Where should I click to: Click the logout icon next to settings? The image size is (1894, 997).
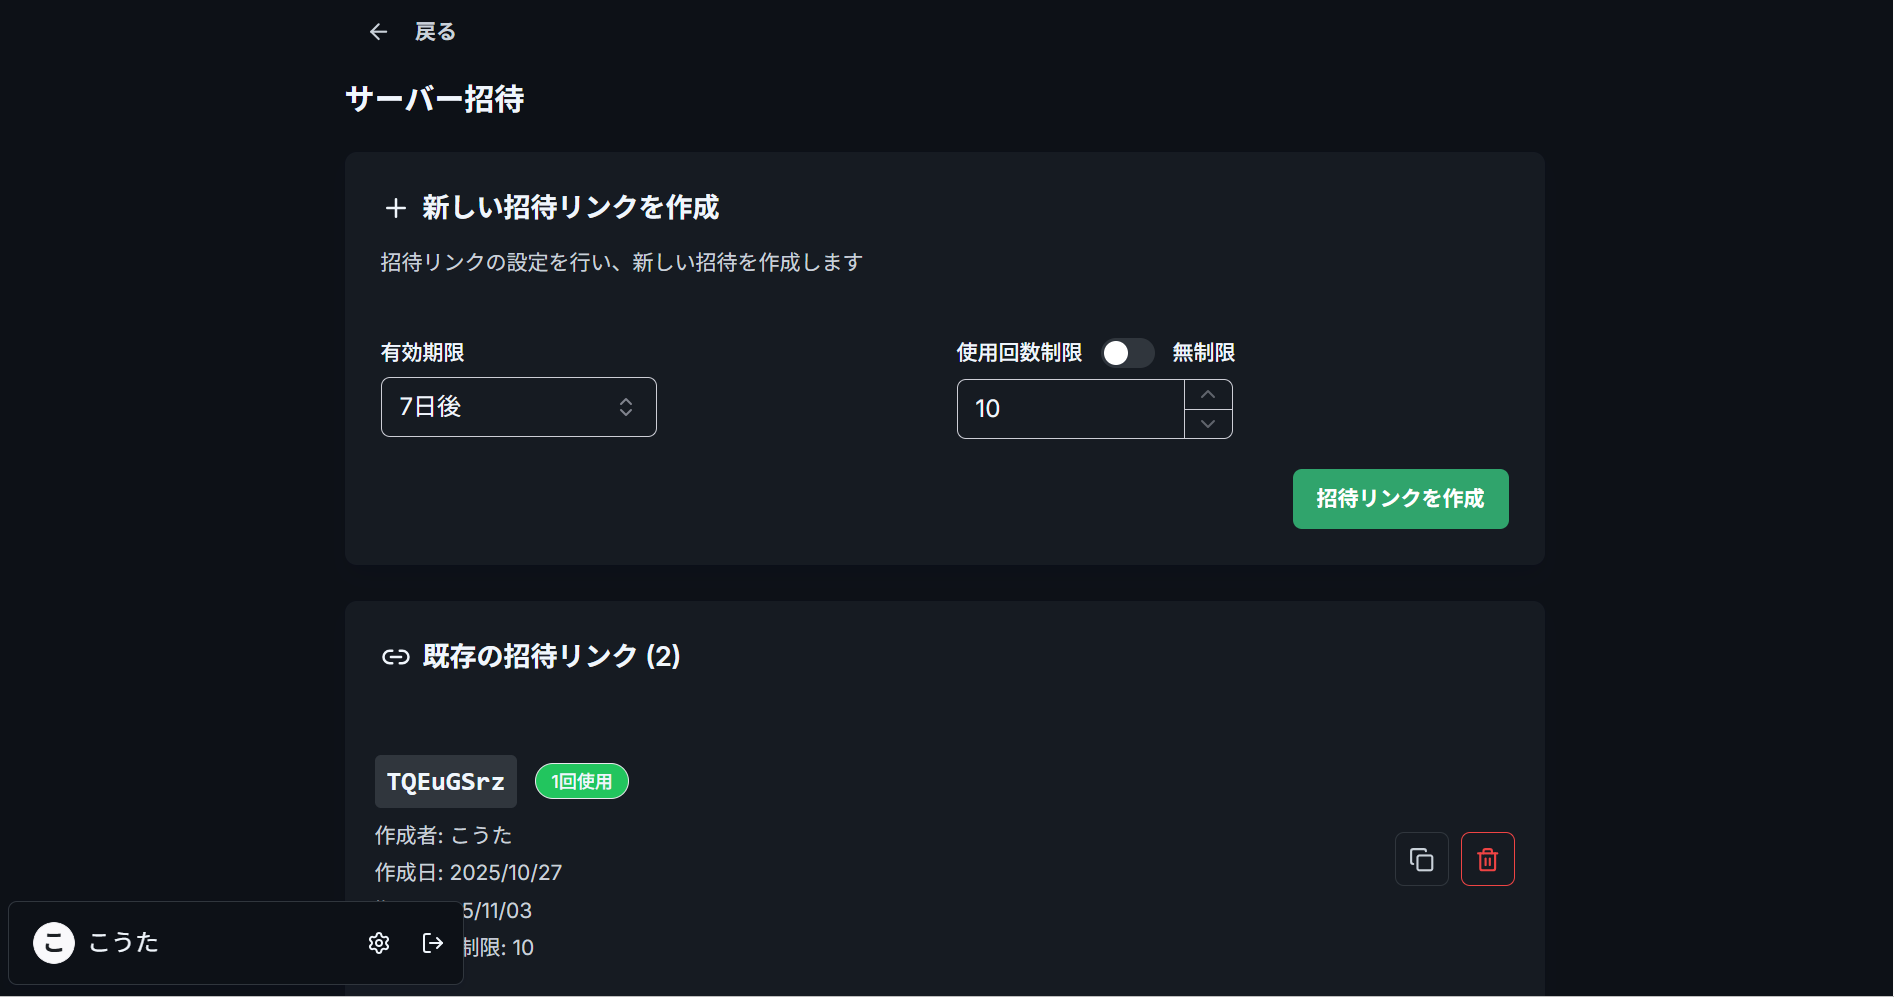(432, 942)
